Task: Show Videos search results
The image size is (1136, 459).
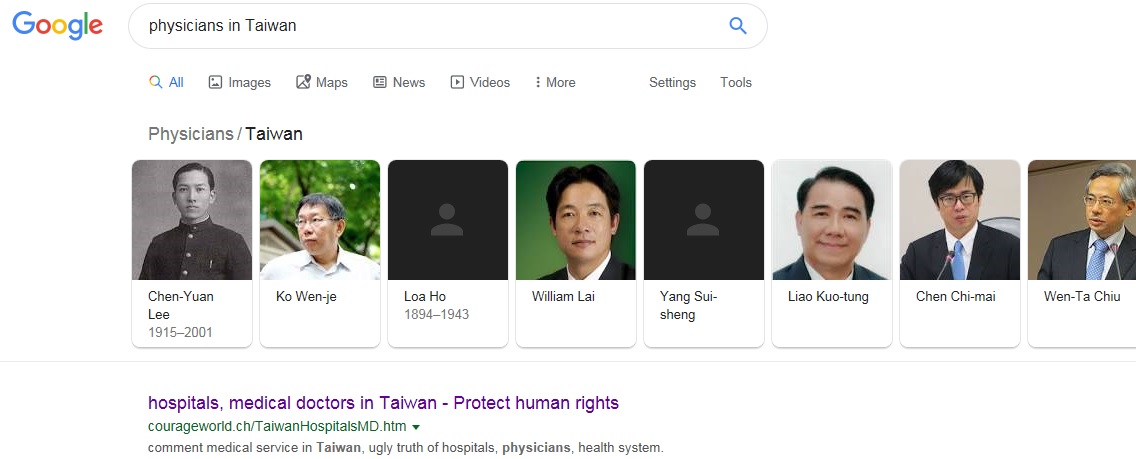Action: [480, 83]
